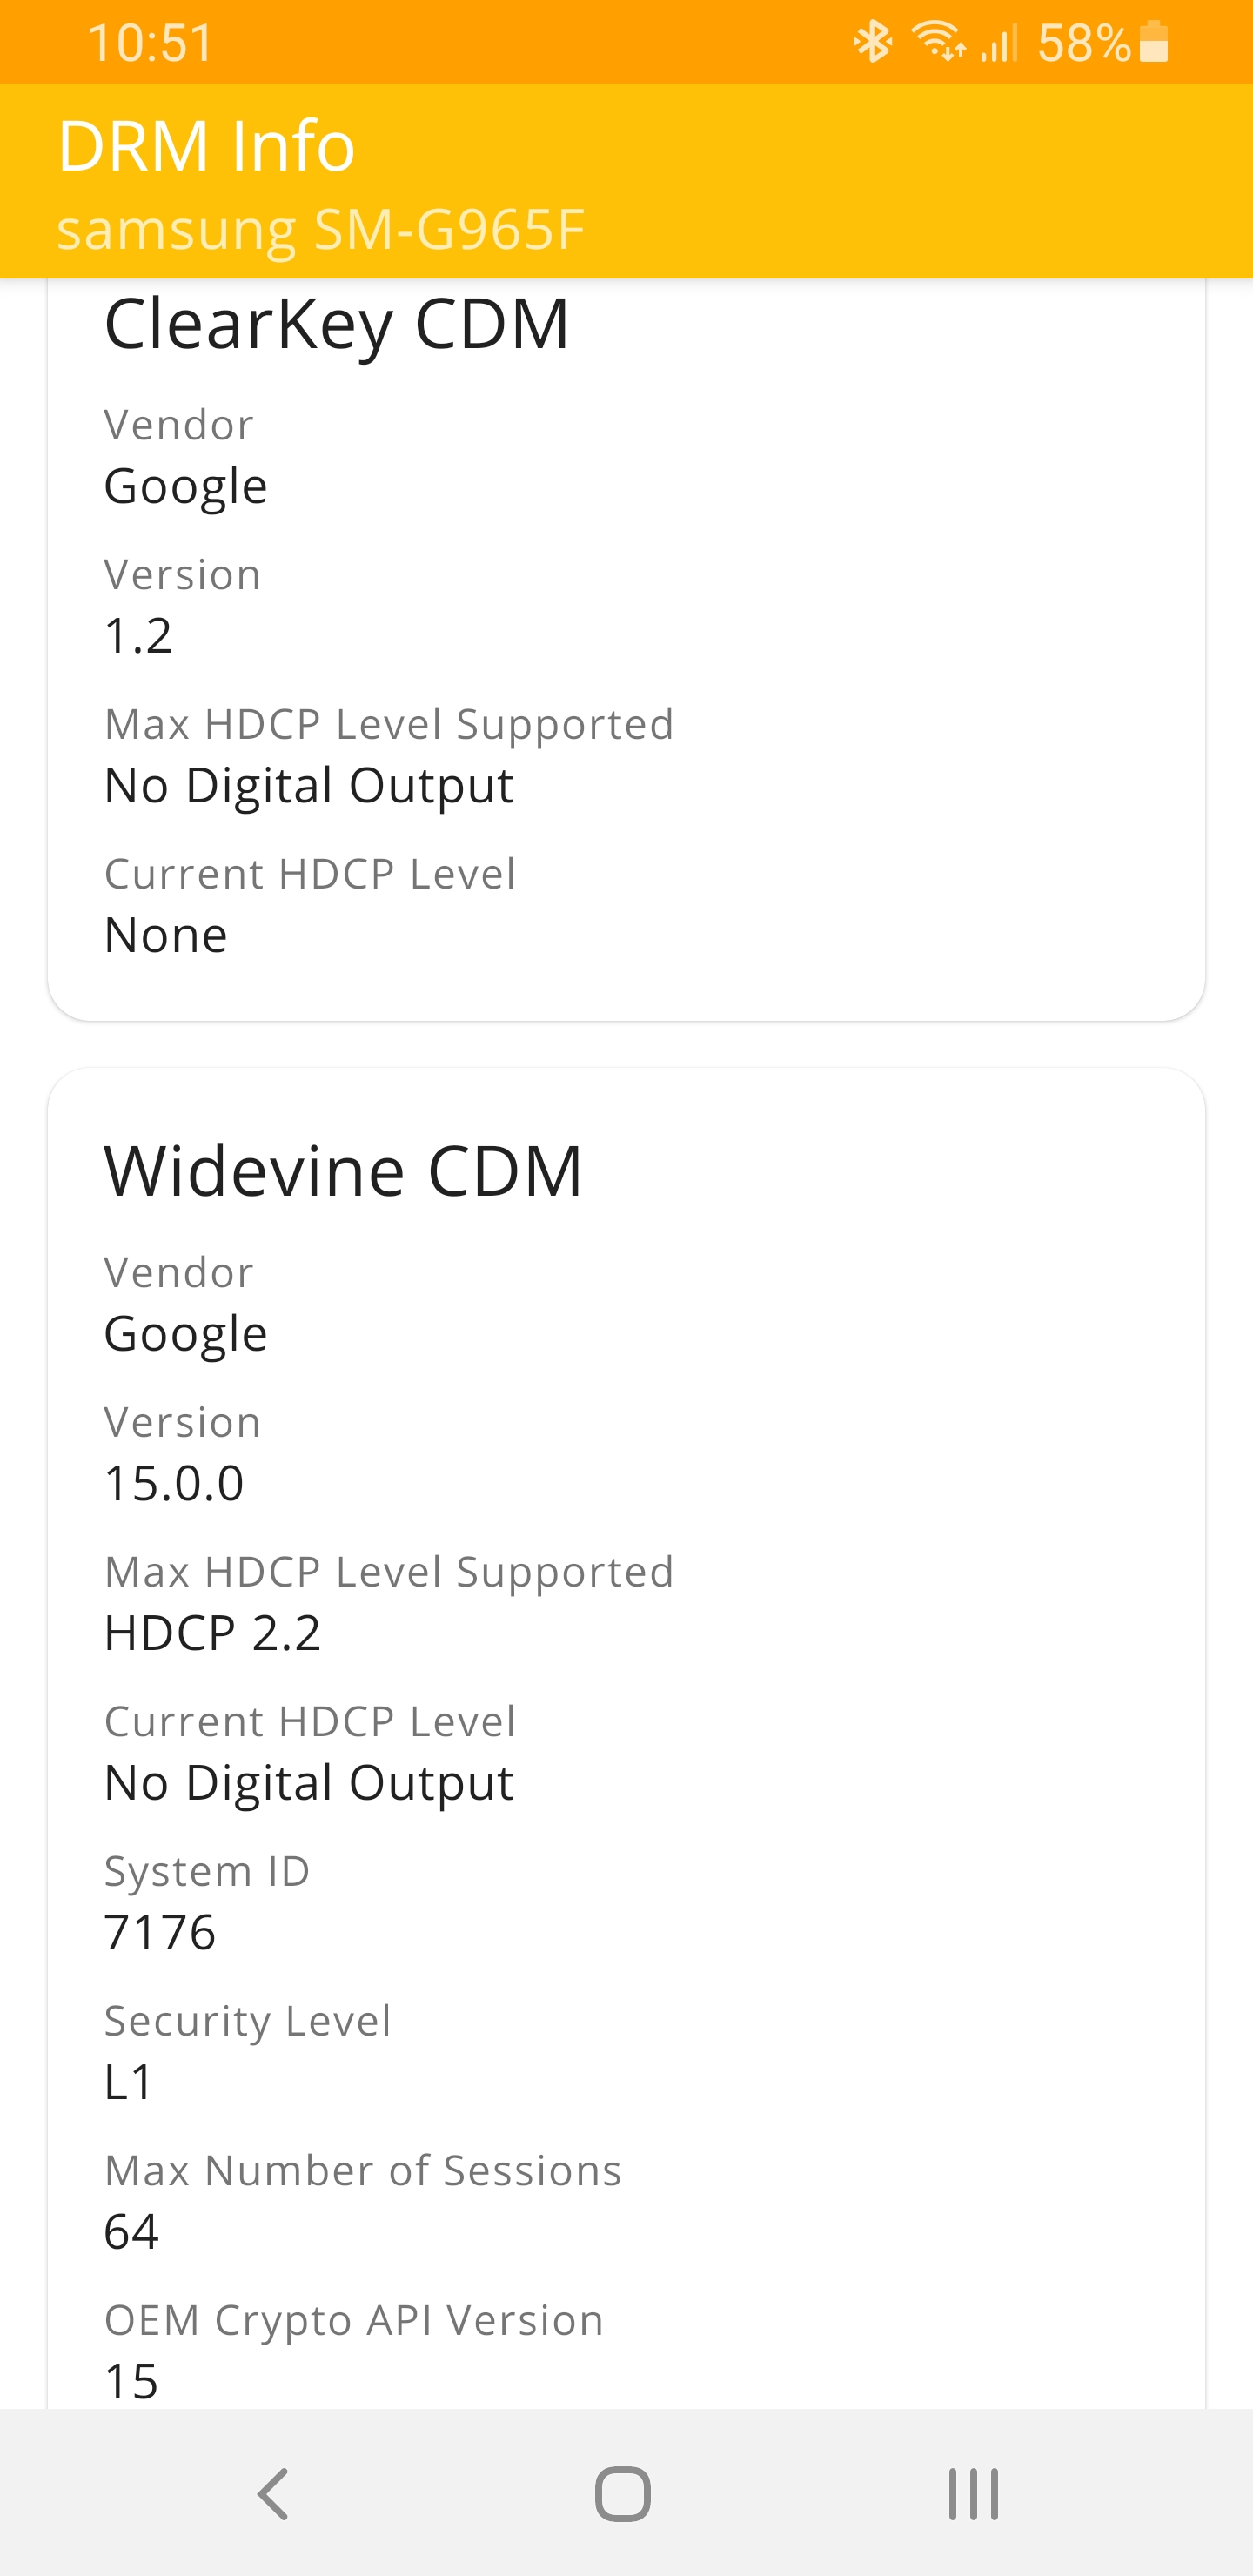Select the Widevine Version 15.0.0 text

pos(175,1484)
